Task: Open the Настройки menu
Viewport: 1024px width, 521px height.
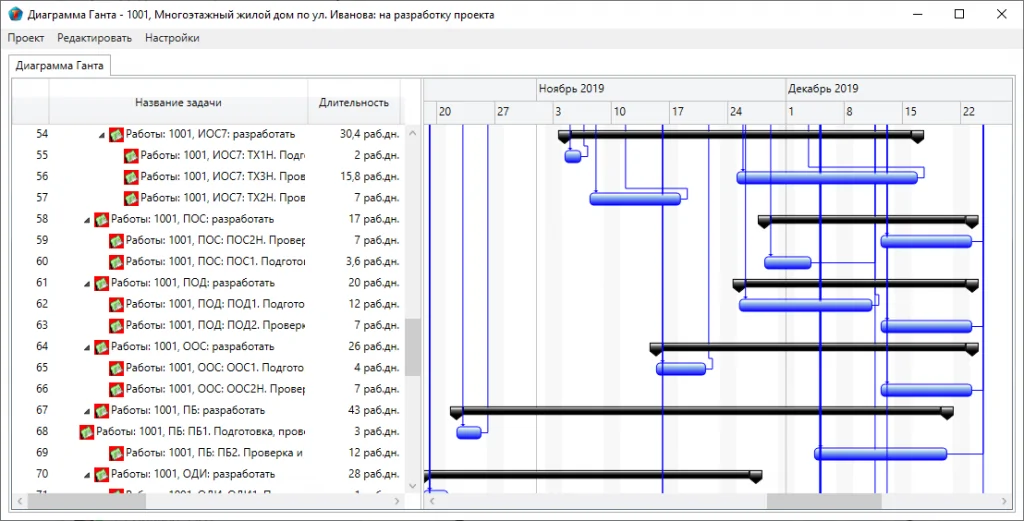Action: pyautogui.click(x=172, y=38)
